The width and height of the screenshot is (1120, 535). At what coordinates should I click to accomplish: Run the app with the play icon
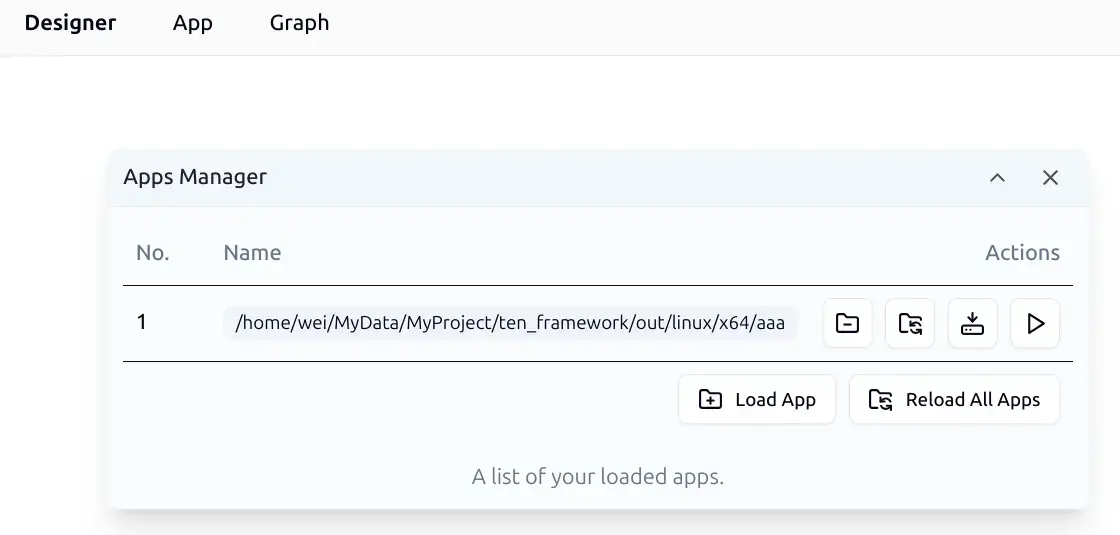(1035, 324)
